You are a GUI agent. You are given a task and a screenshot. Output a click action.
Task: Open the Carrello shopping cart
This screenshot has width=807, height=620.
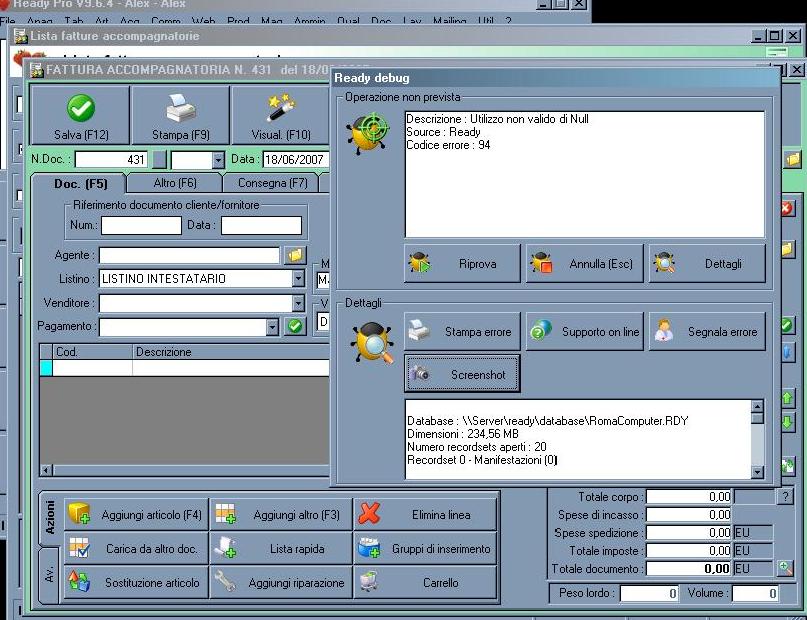[x=425, y=582]
